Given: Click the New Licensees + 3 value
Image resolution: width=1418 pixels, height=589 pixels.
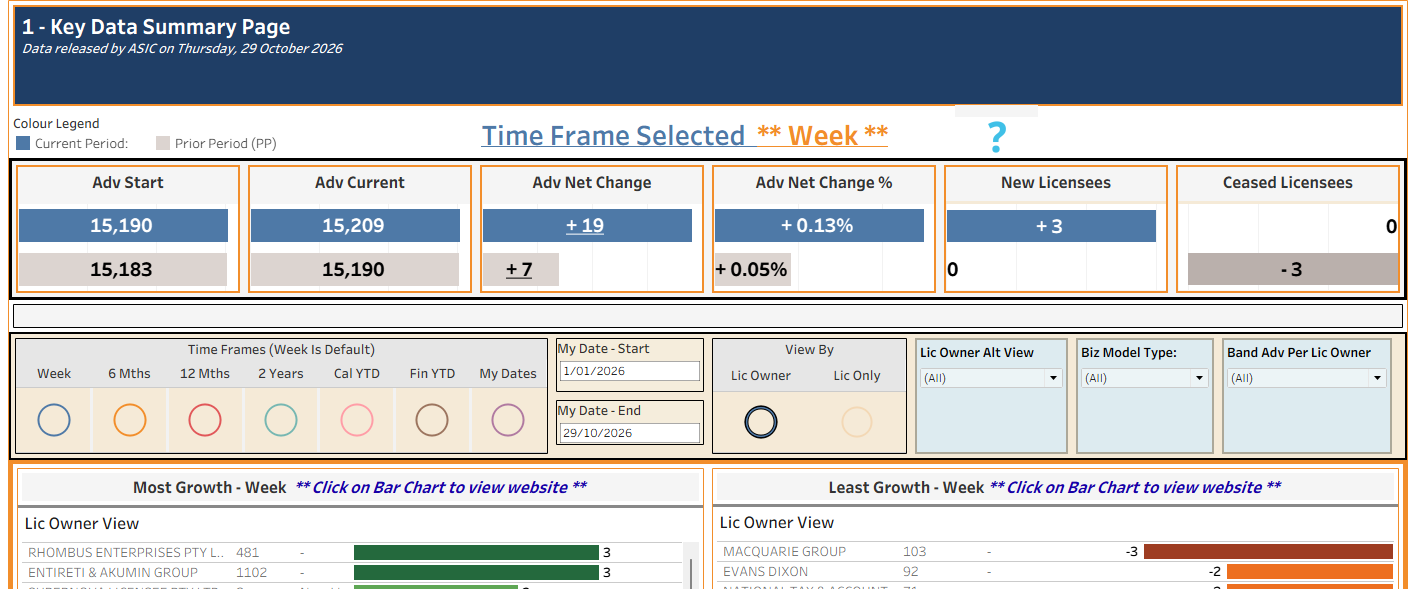Looking at the screenshot, I should (1050, 225).
